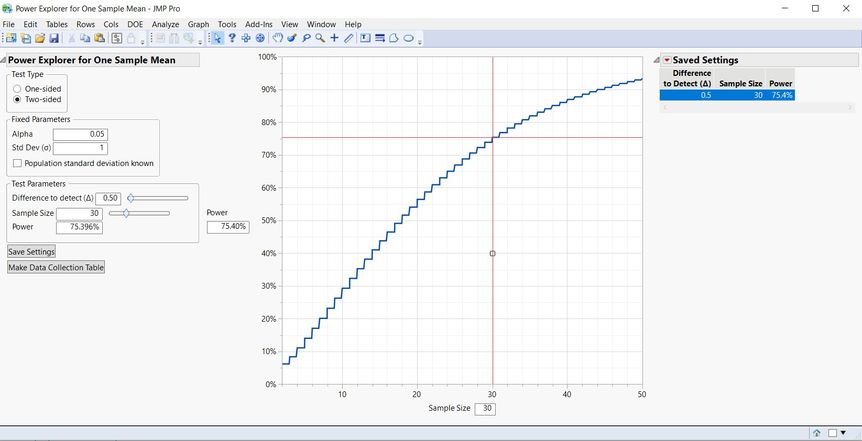Open the Add-Ins menu
Screen dimensions: 862x441
click(x=258, y=24)
